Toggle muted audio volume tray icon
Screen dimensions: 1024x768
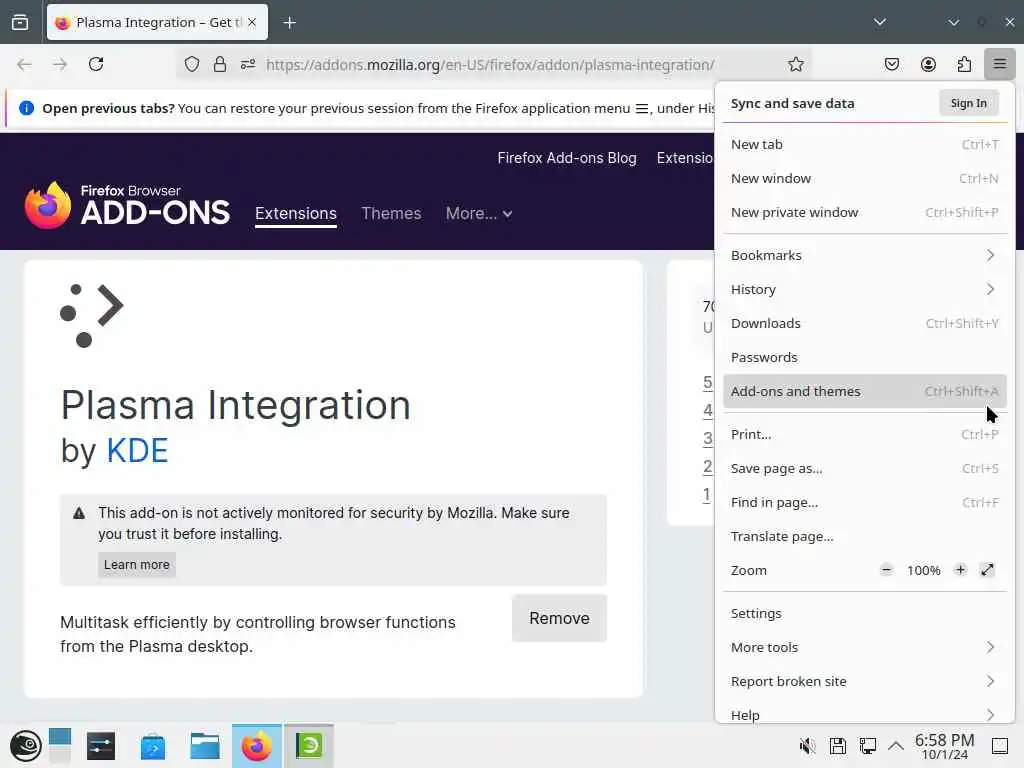[x=808, y=746]
